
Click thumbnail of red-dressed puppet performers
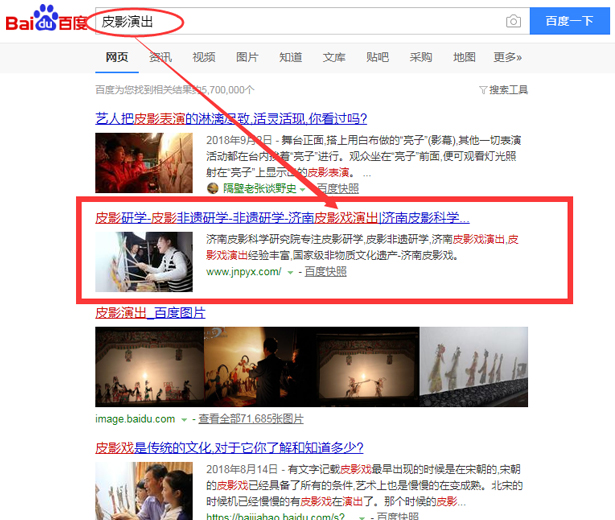144,163
